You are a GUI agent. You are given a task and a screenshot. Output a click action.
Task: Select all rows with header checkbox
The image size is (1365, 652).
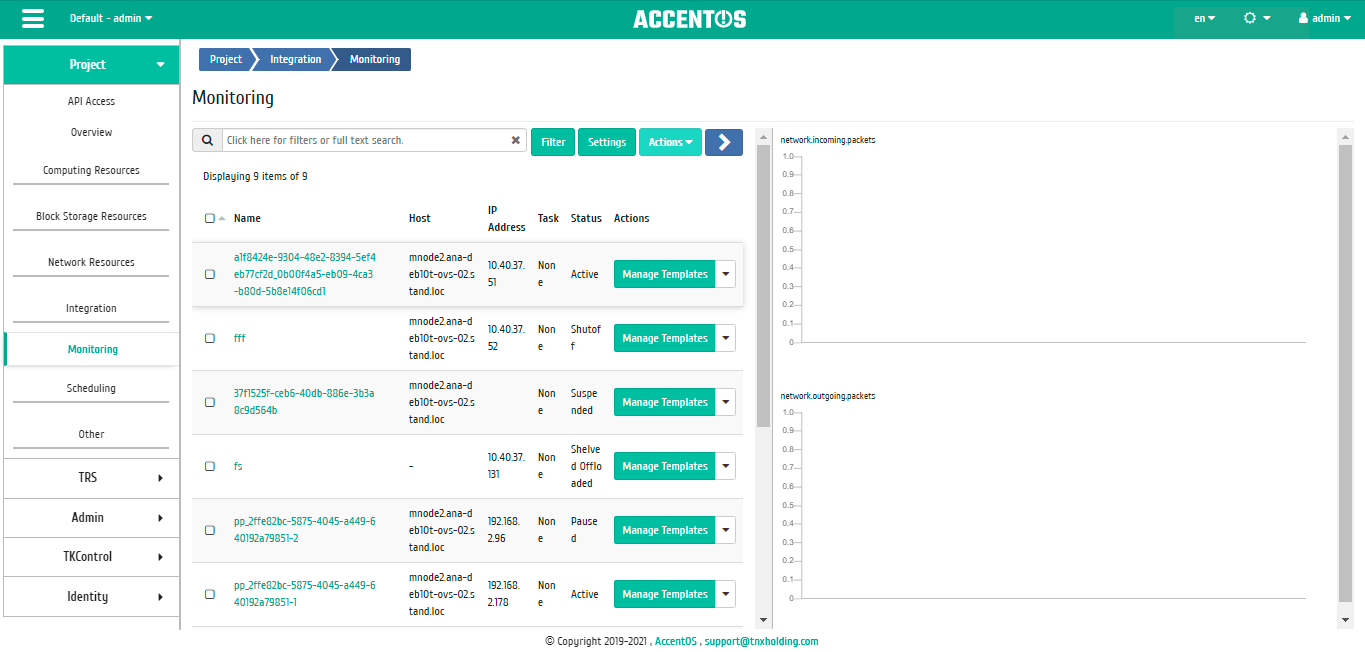click(x=210, y=218)
